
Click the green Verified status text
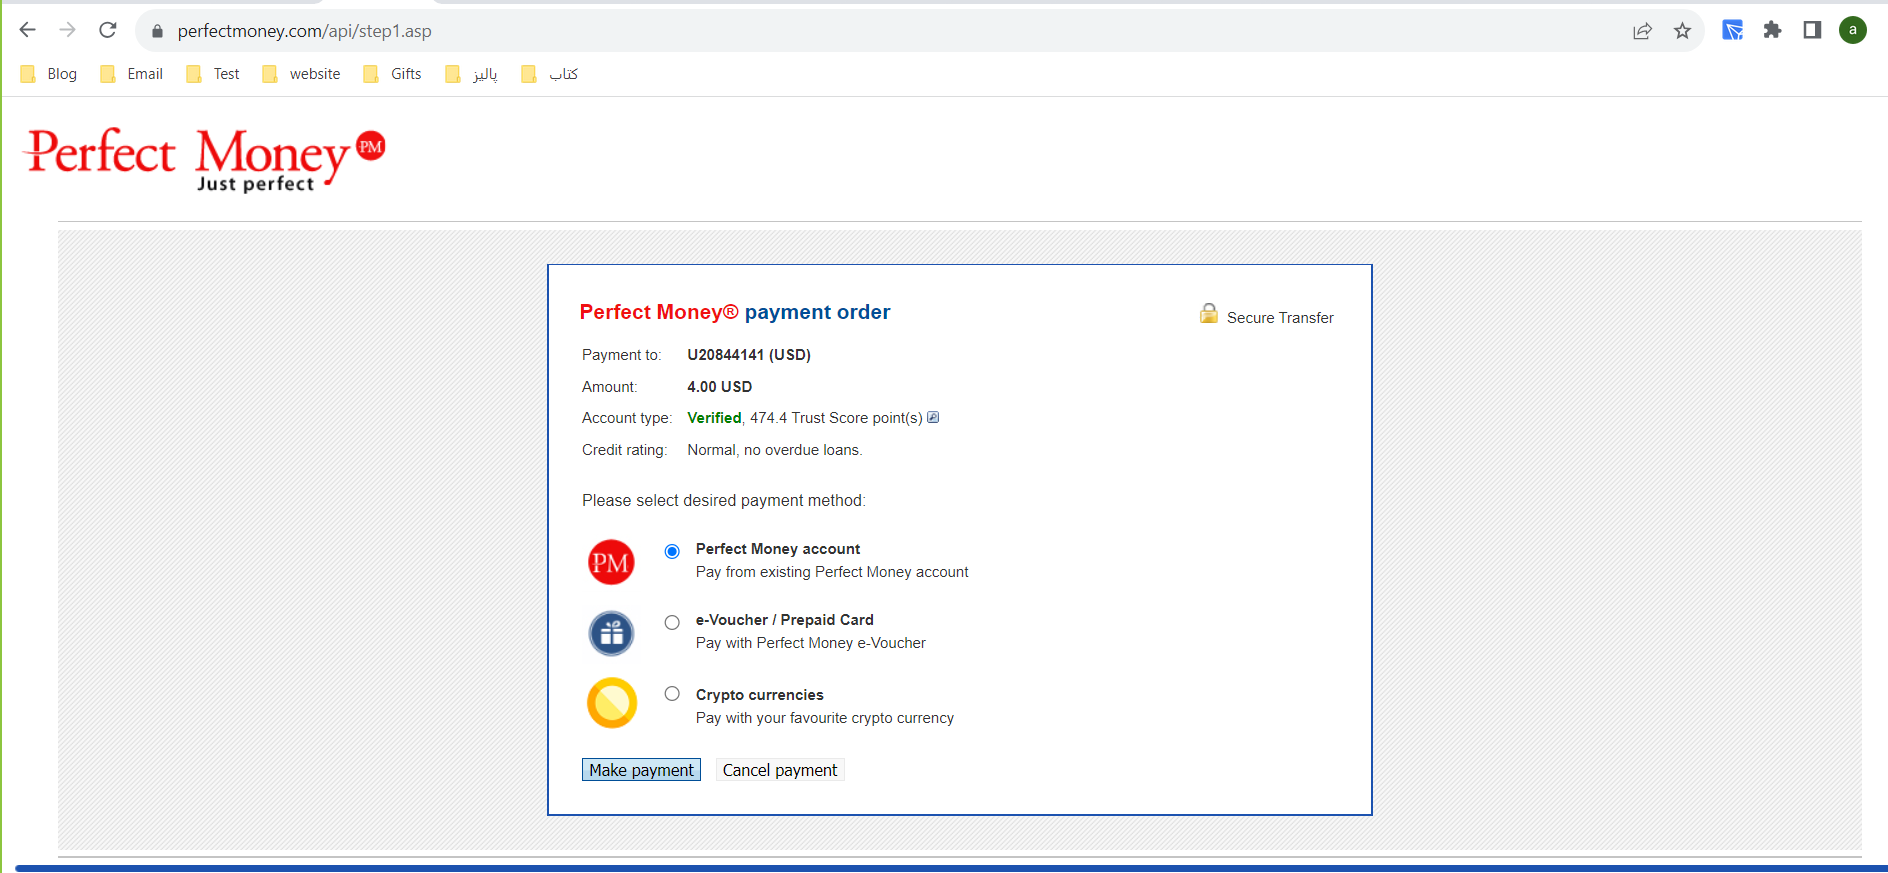click(x=714, y=418)
